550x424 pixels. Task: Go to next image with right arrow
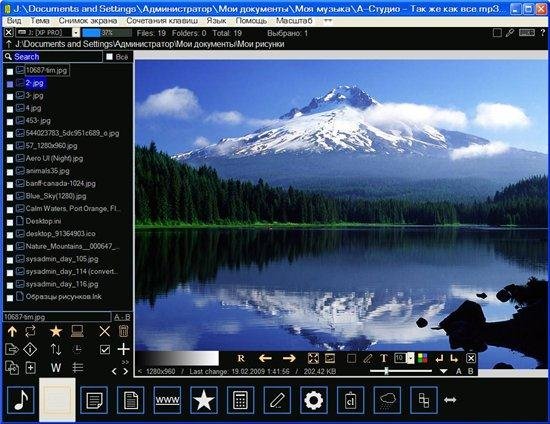pyautogui.click(x=289, y=358)
